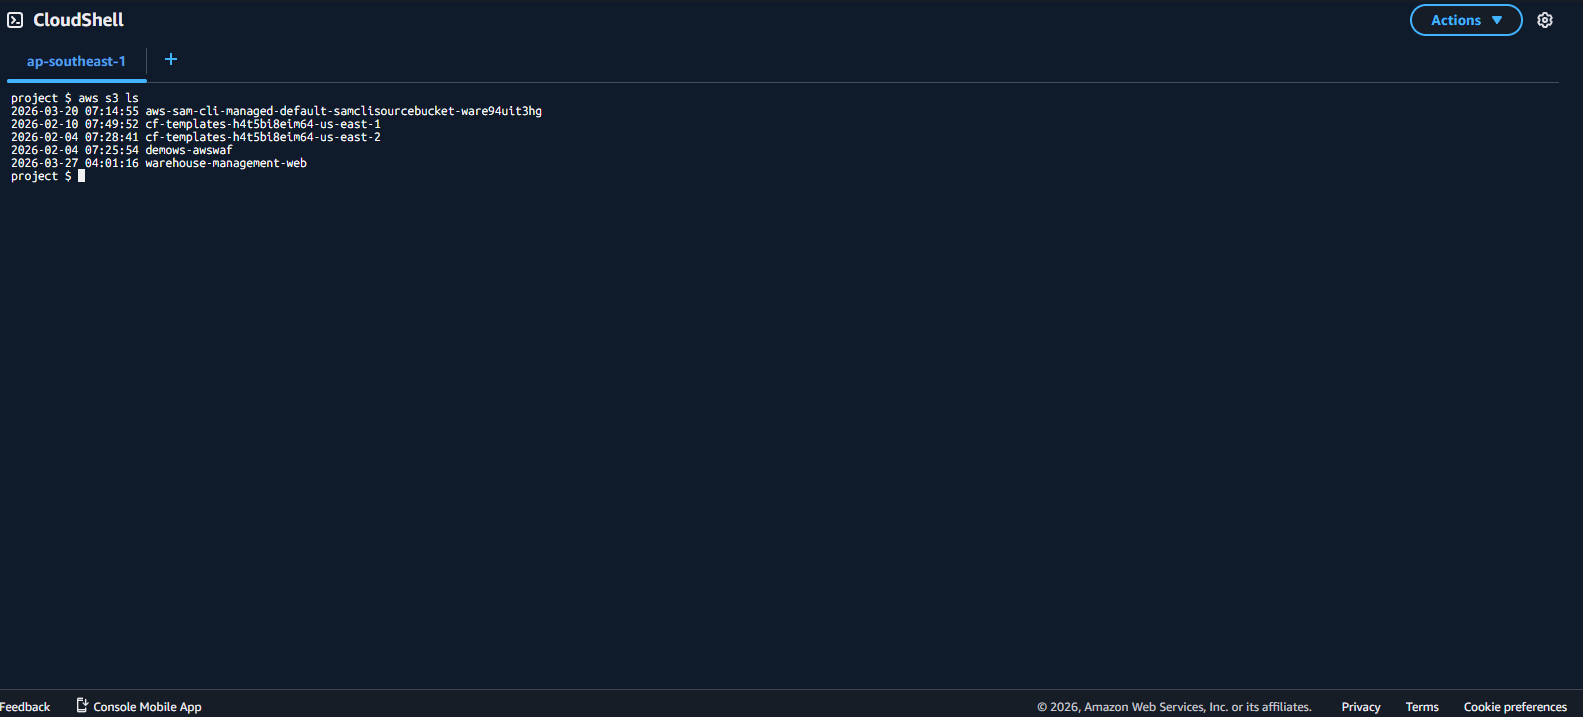Click timestamp 2026-03-20 07:14:55
Viewport: 1583px width, 717px height.
(x=75, y=111)
